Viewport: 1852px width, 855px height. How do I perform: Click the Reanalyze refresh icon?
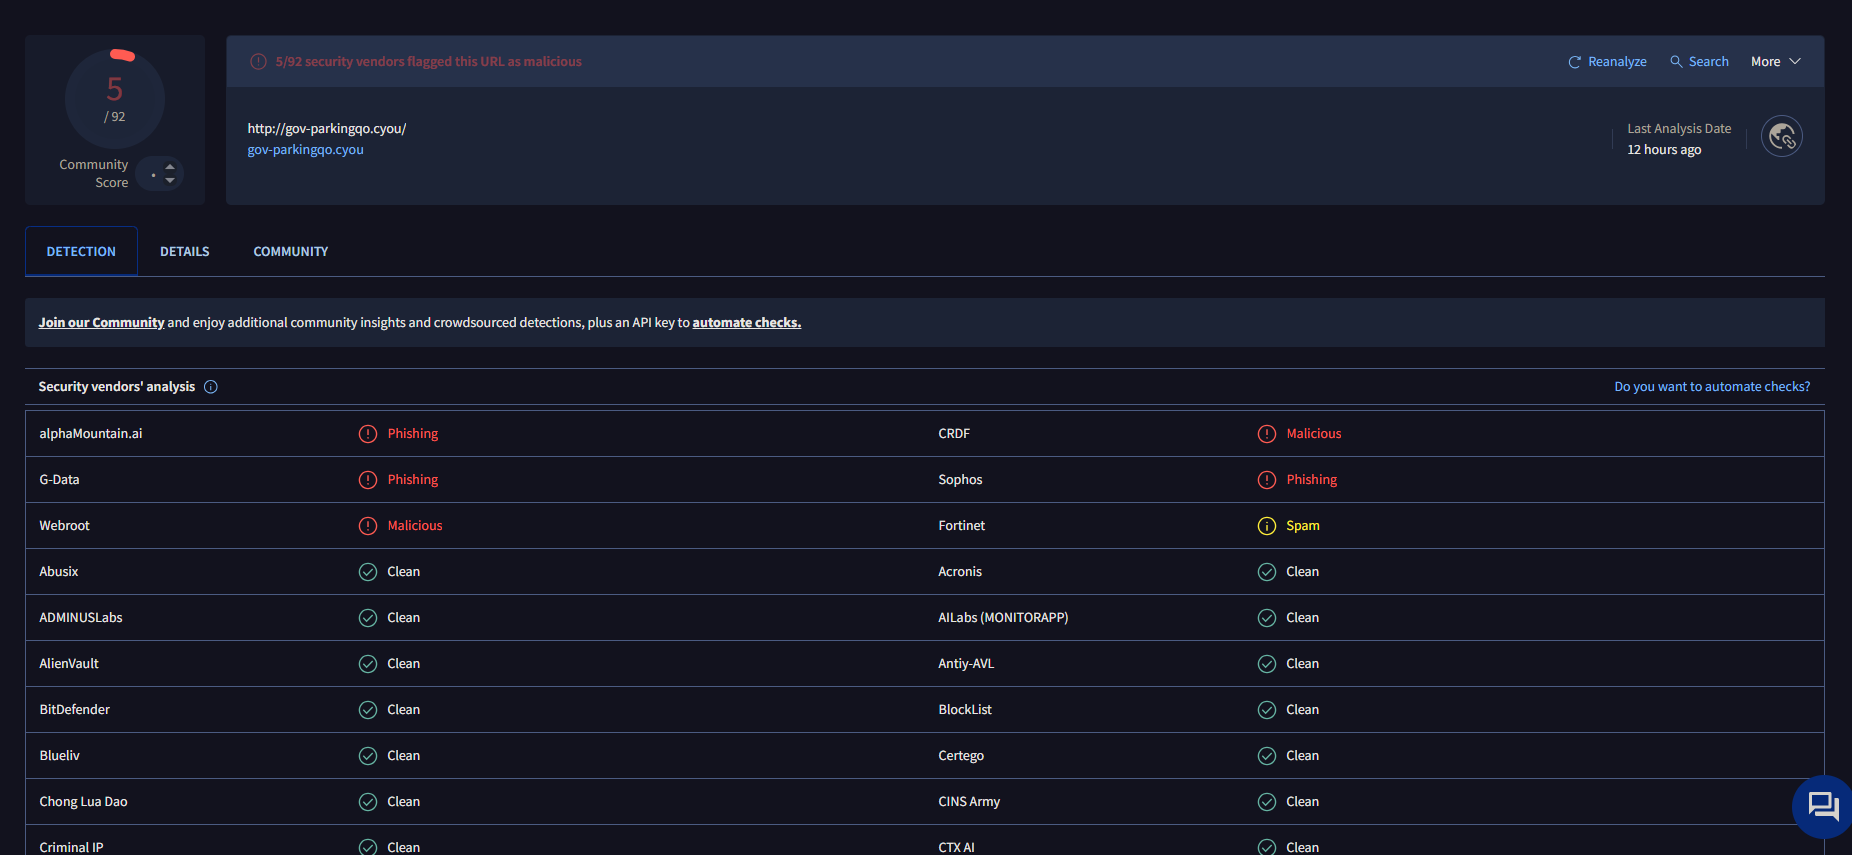[x=1574, y=62]
